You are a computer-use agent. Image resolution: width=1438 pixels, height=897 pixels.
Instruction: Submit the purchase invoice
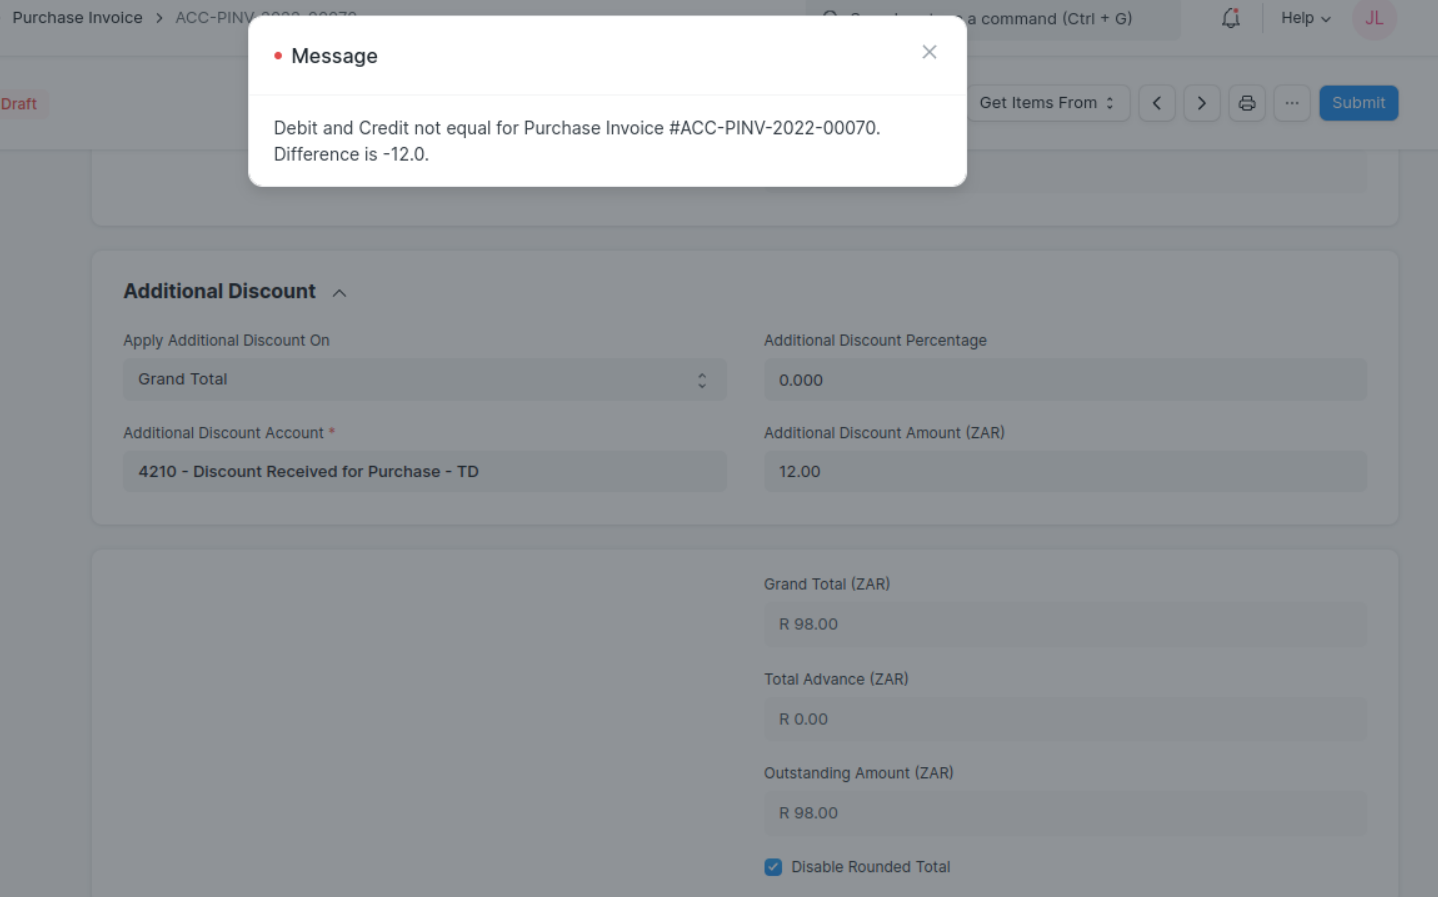[x=1358, y=102]
